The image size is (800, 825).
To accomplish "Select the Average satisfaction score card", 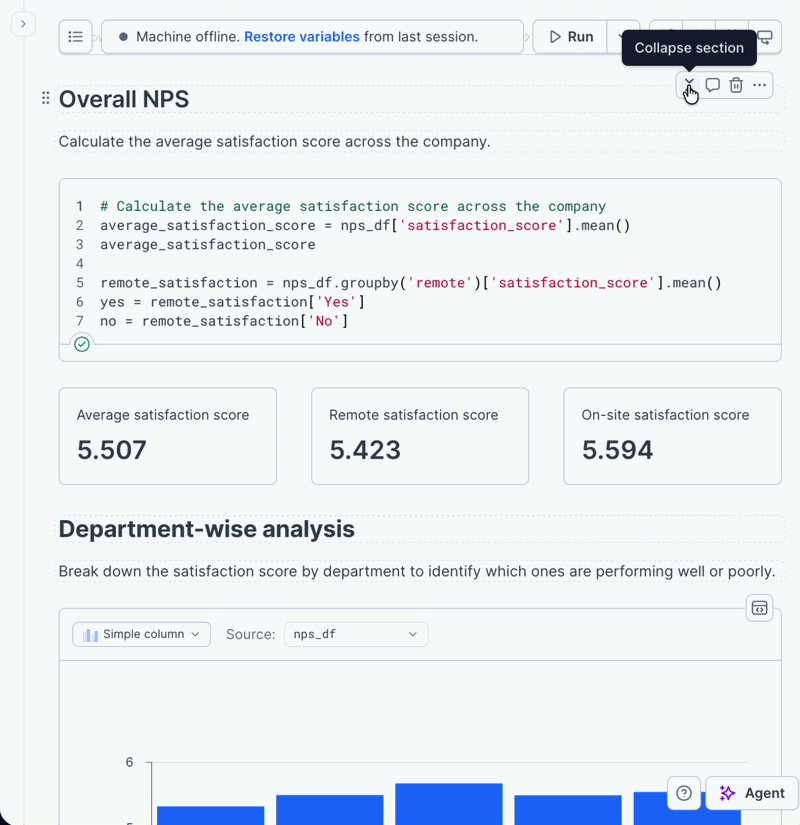I will coord(168,436).
